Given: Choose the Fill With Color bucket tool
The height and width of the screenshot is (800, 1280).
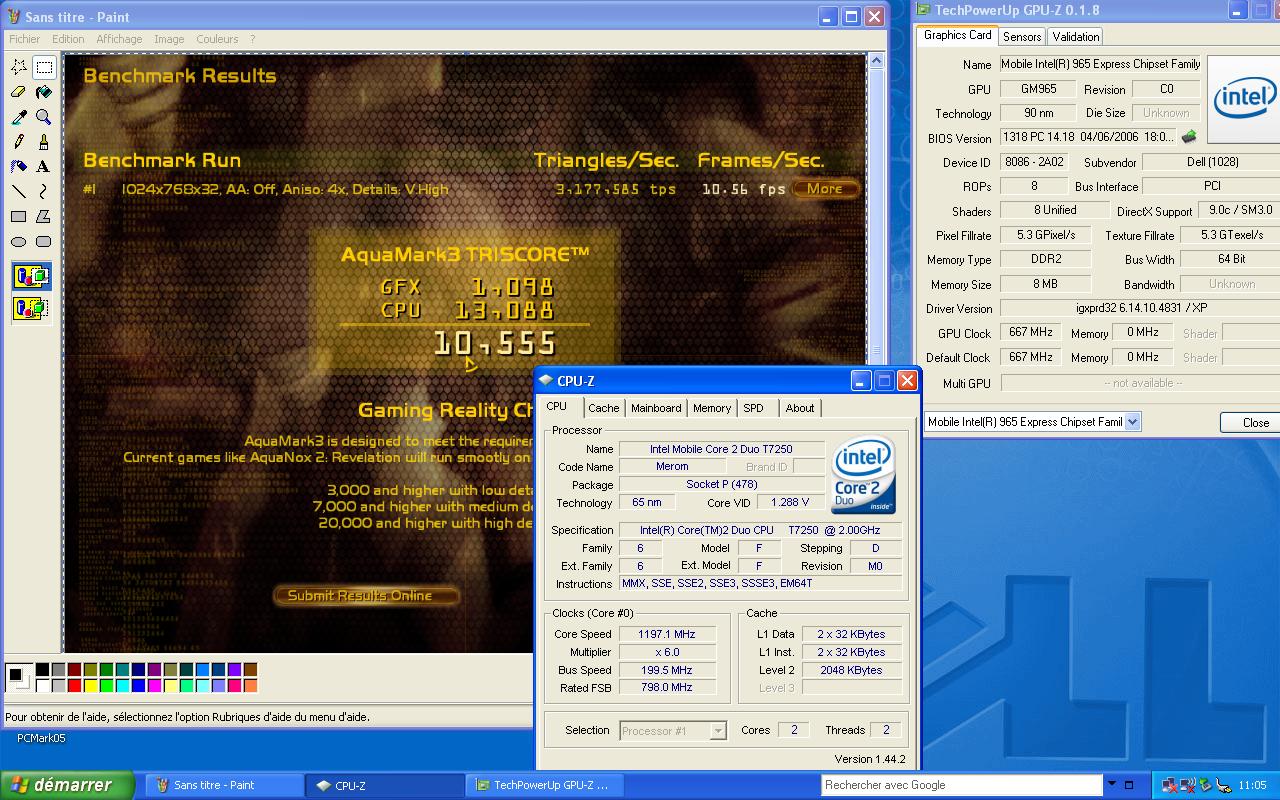Looking at the screenshot, I should (x=44, y=92).
